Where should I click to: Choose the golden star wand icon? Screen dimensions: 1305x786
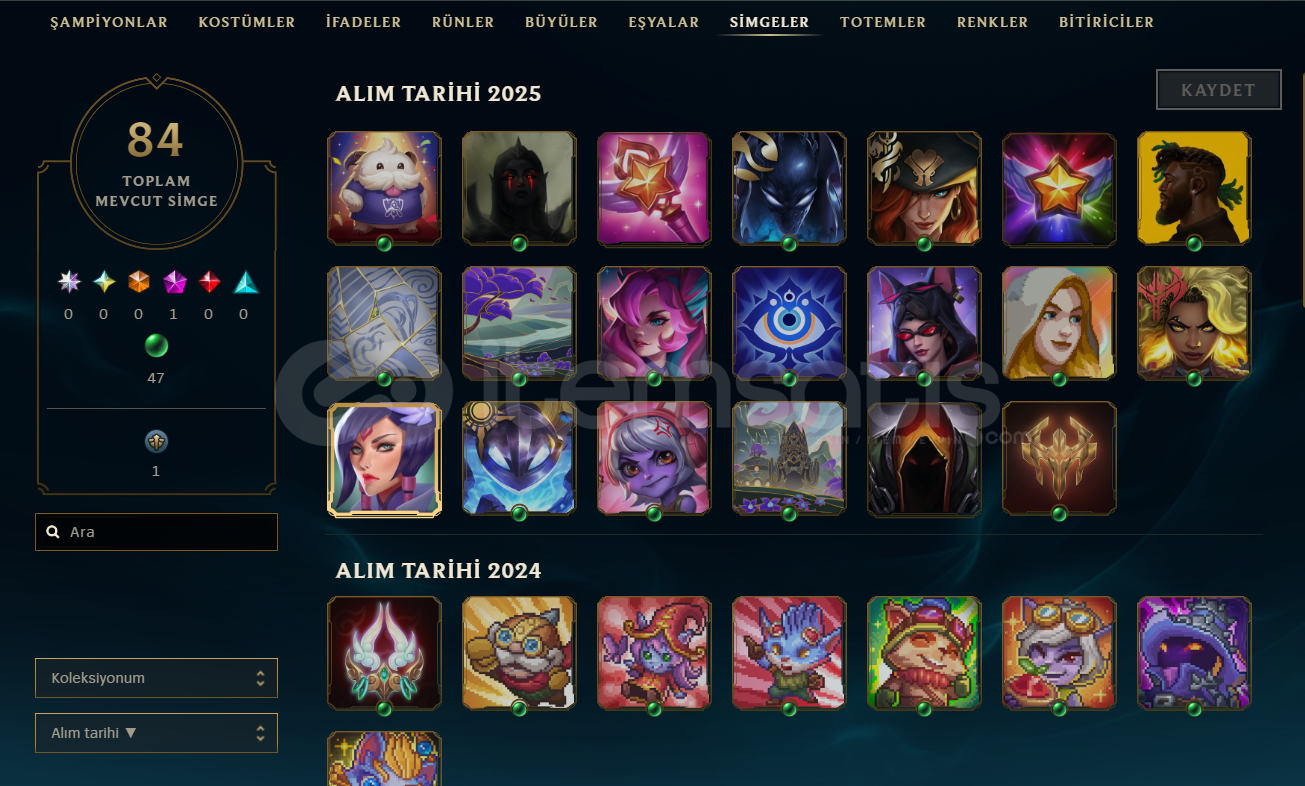coord(654,188)
